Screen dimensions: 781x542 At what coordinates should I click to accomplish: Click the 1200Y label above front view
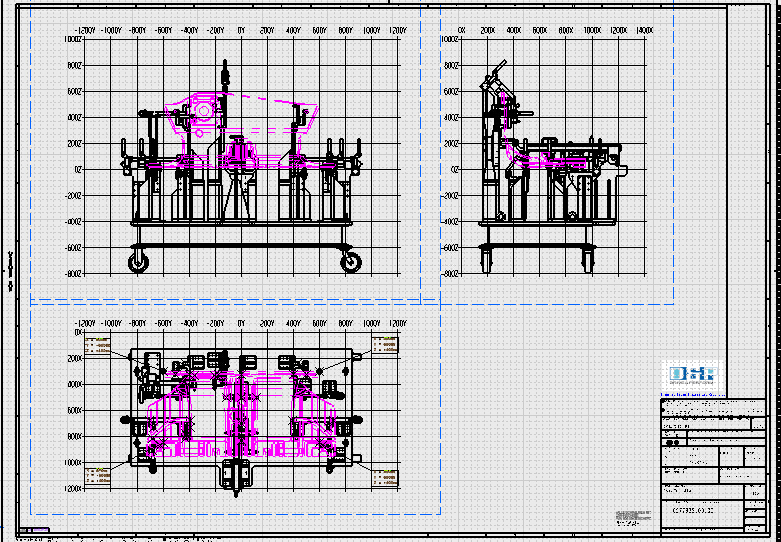coord(397,31)
